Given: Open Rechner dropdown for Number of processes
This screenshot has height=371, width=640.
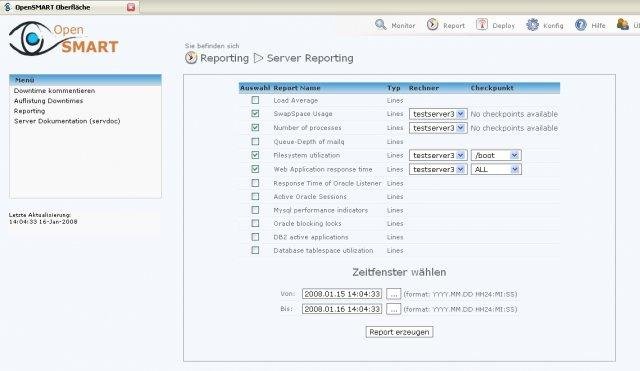Looking at the screenshot, I should click(438, 128).
